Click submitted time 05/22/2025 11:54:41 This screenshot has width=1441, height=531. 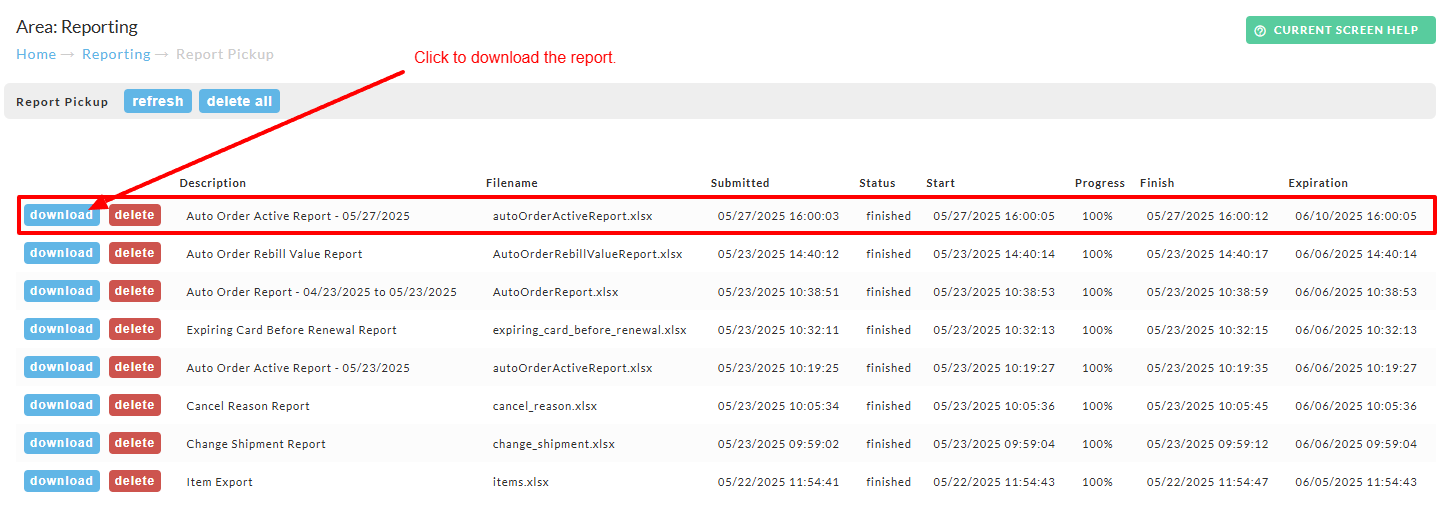pos(778,482)
